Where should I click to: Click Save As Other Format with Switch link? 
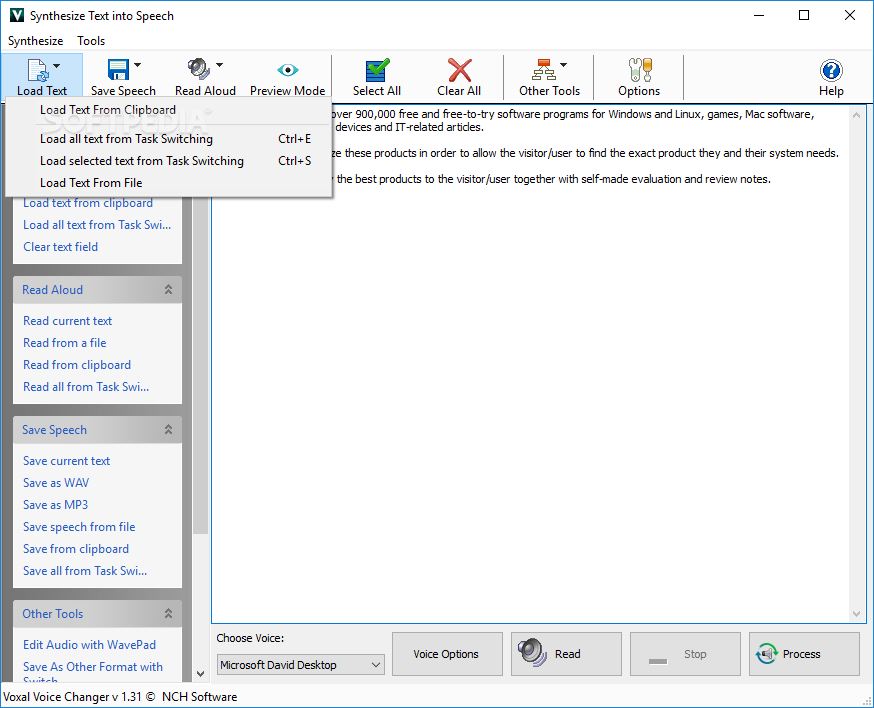click(93, 673)
